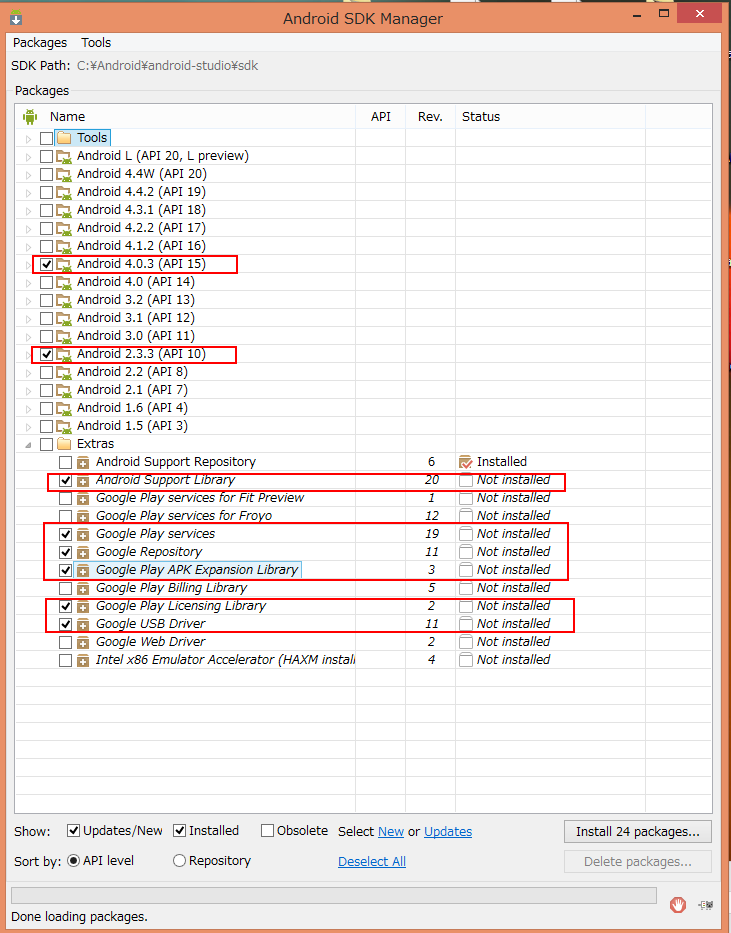731x933 pixels.
Task: Click the Install 24 packages button
Action: click(638, 832)
